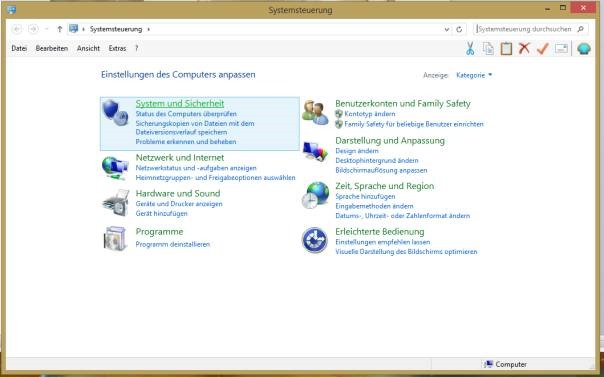Image resolution: width=604 pixels, height=377 pixels.
Task: Go forward with the forward arrow
Action: [x=33, y=29]
